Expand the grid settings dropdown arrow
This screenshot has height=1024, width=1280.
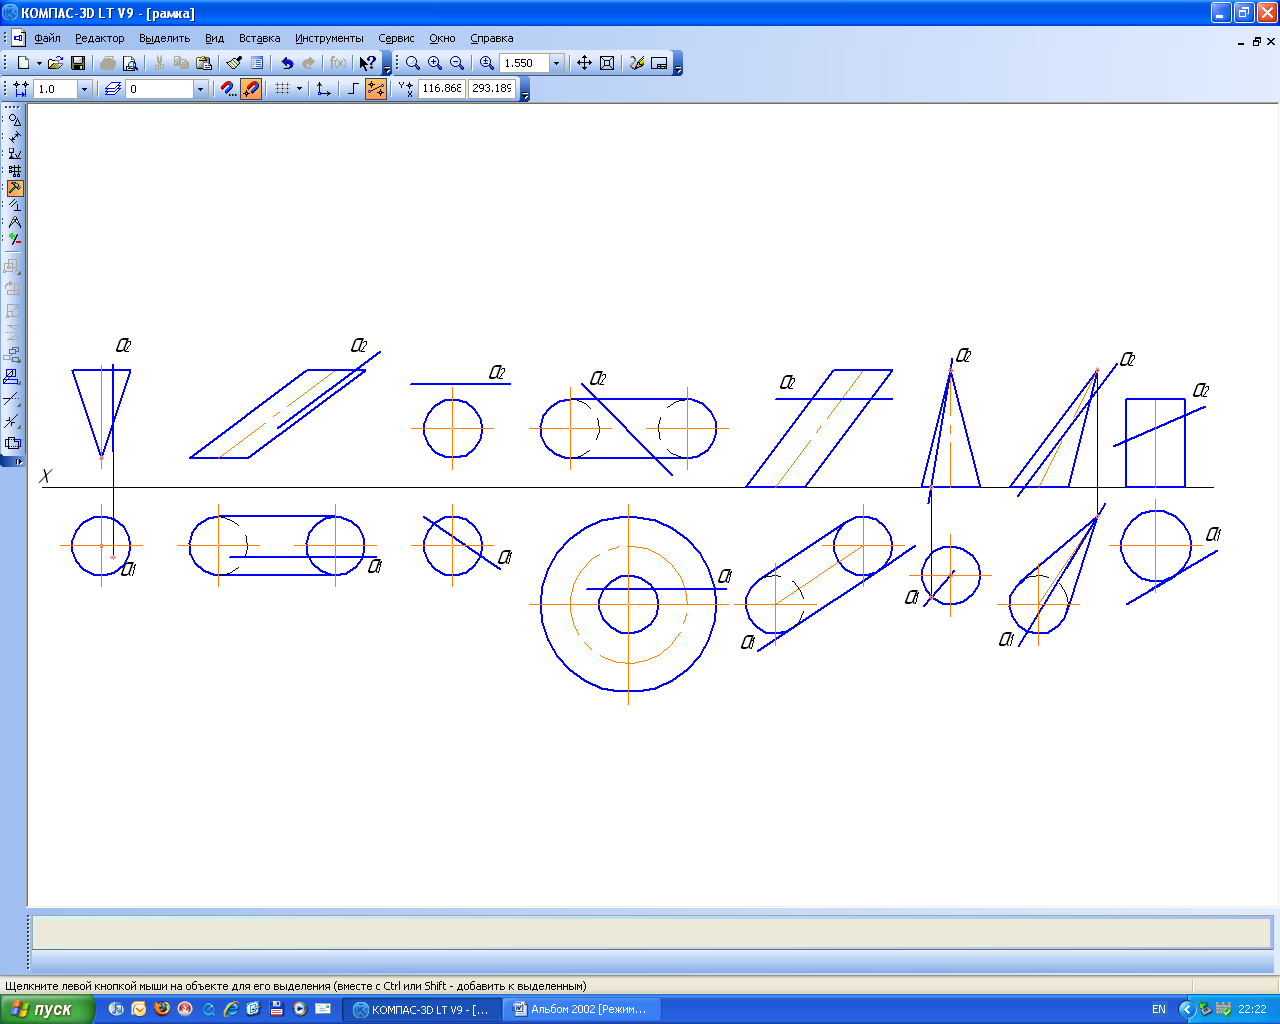tap(299, 89)
